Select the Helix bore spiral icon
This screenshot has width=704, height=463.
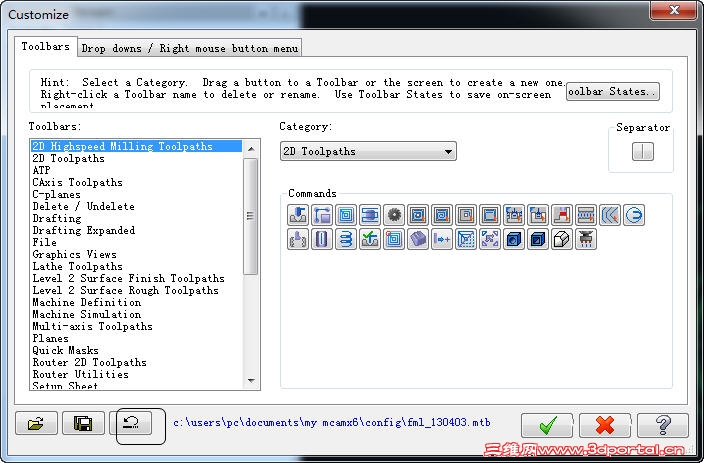click(346, 239)
